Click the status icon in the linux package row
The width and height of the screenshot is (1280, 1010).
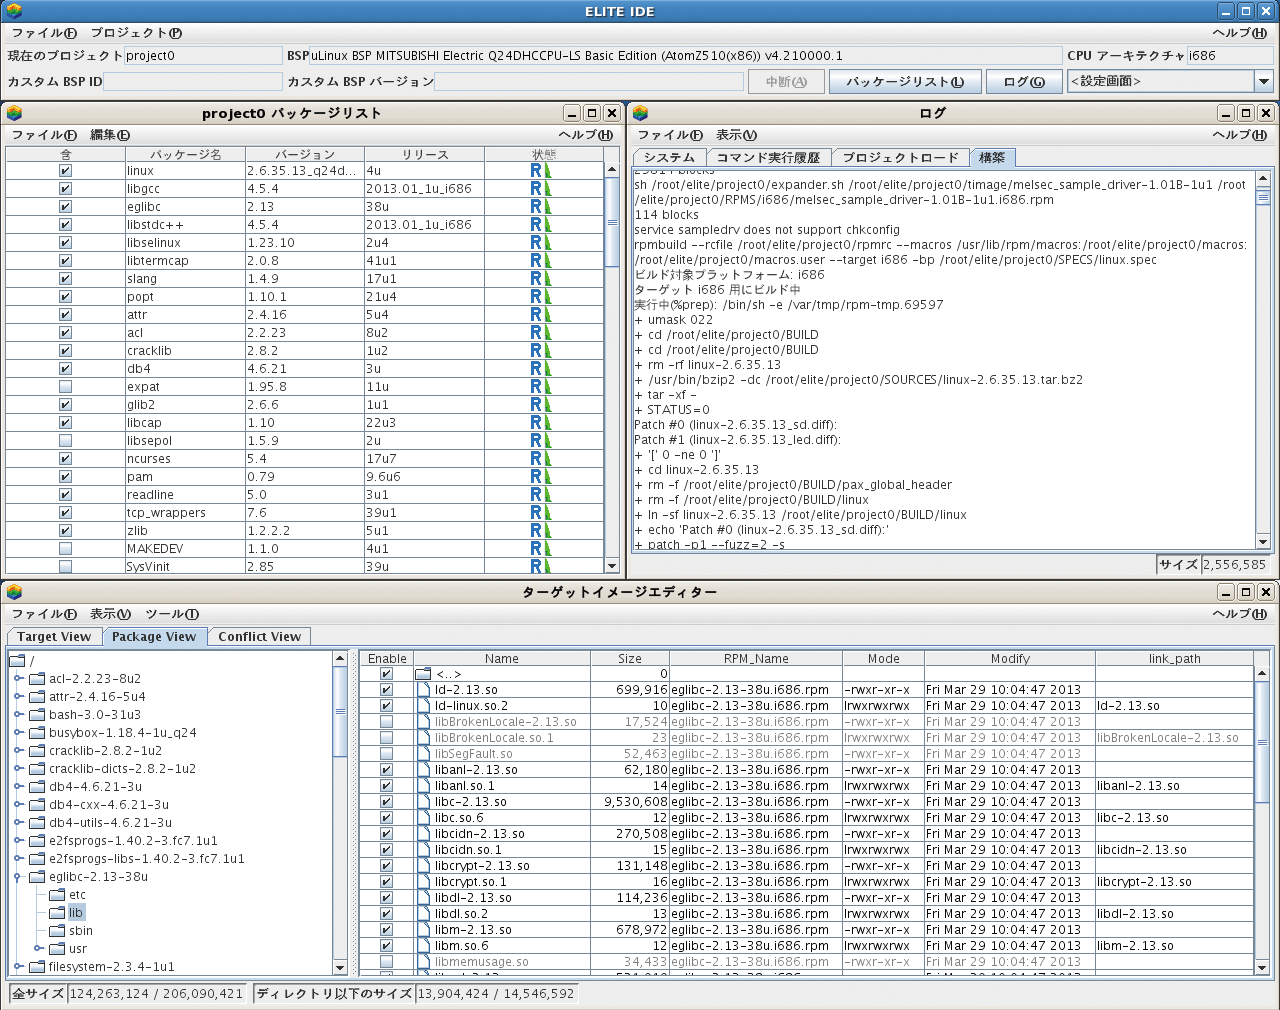[541, 171]
